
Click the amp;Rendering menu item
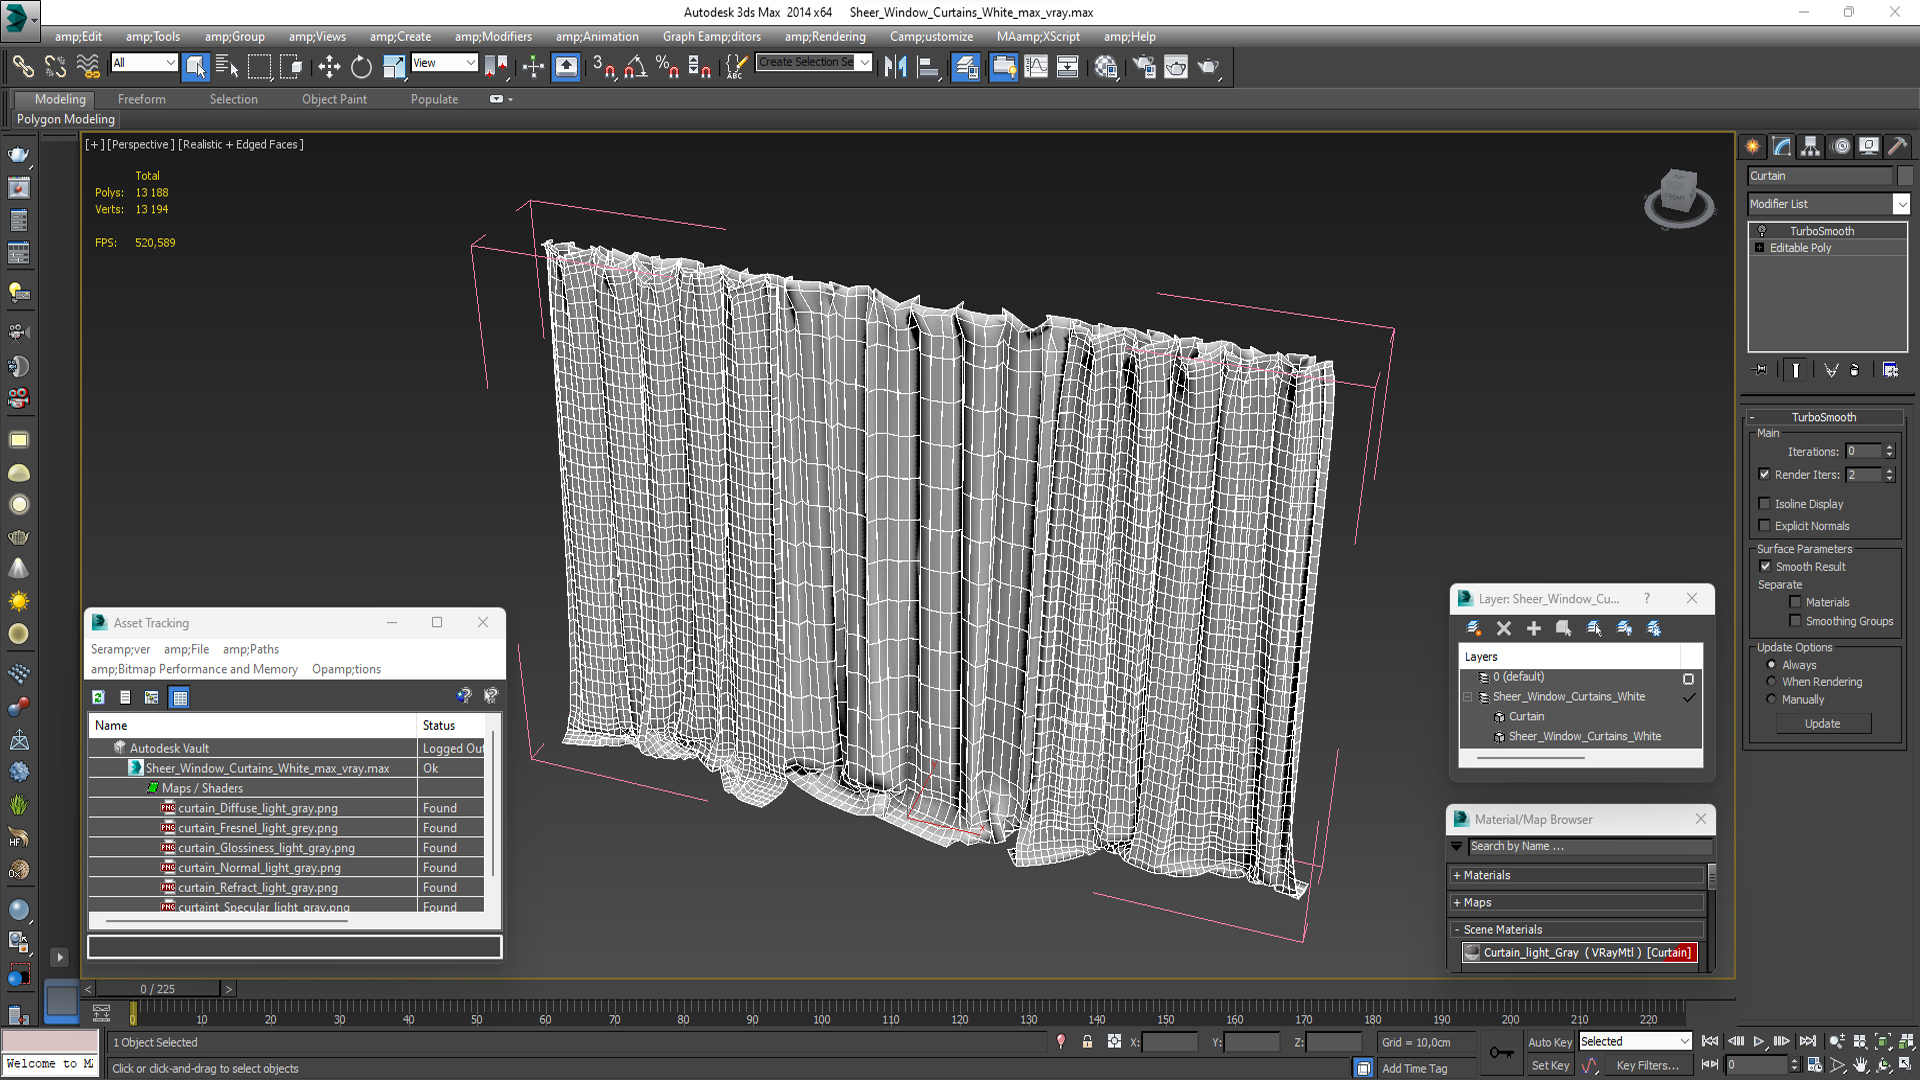click(x=822, y=36)
